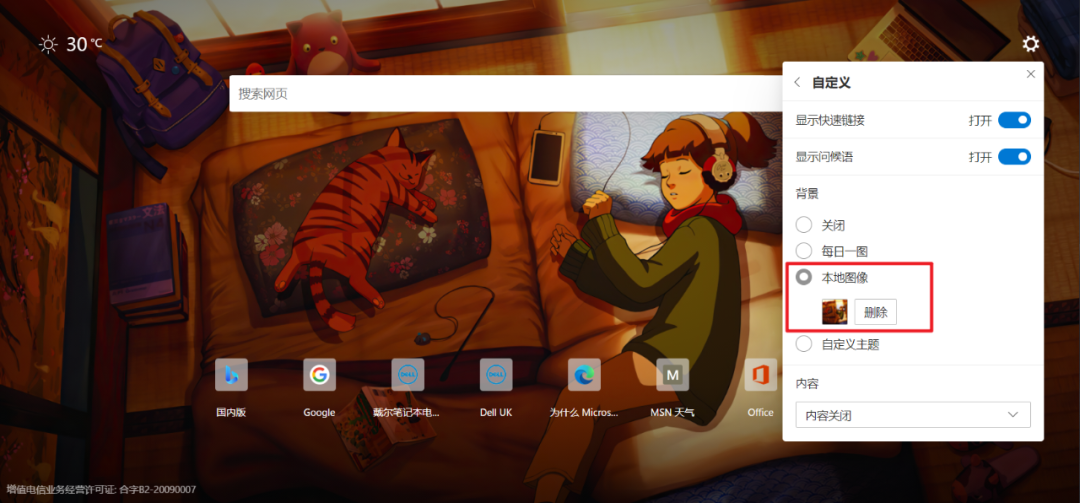Toggle 显示问候语 switch off
The width and height of the screenshot is (1080, 503).
pyautogui.click(x=1014, y=157)
